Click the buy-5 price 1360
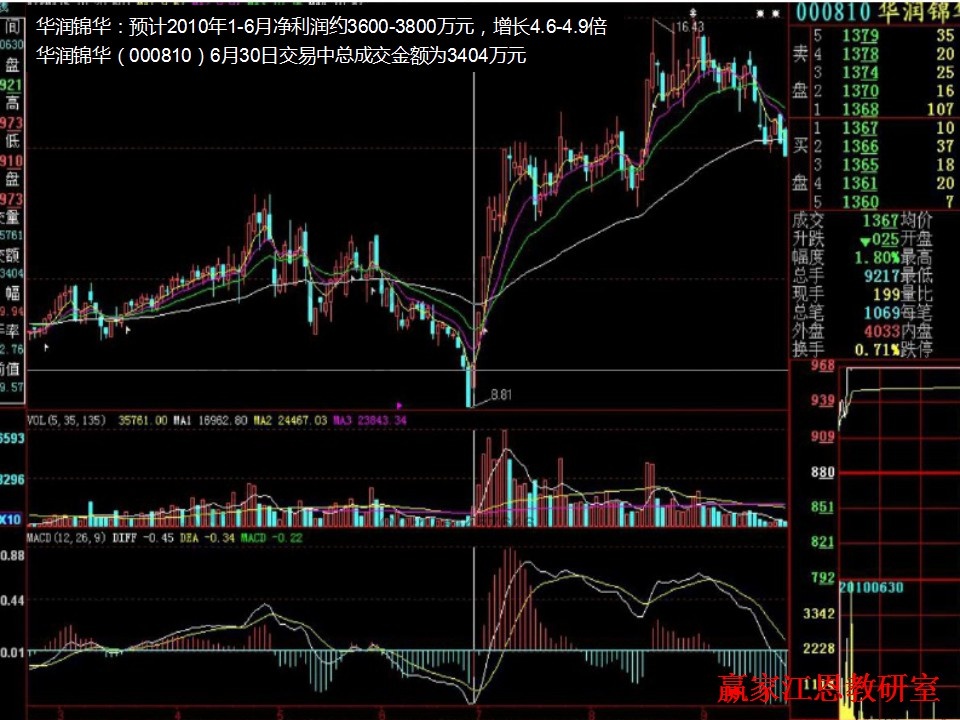 [859, 202]
